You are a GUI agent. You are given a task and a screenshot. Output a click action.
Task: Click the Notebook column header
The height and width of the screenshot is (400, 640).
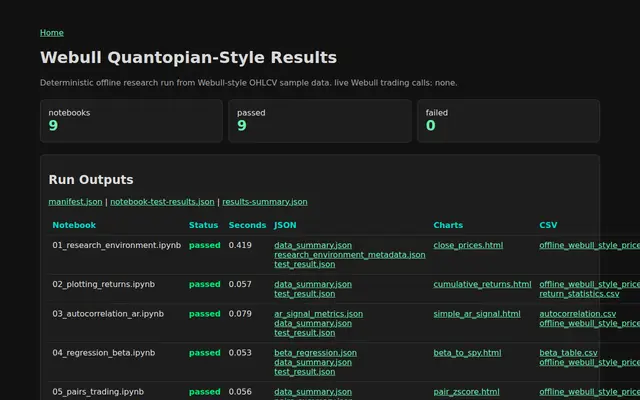click(x=74, y=225)
